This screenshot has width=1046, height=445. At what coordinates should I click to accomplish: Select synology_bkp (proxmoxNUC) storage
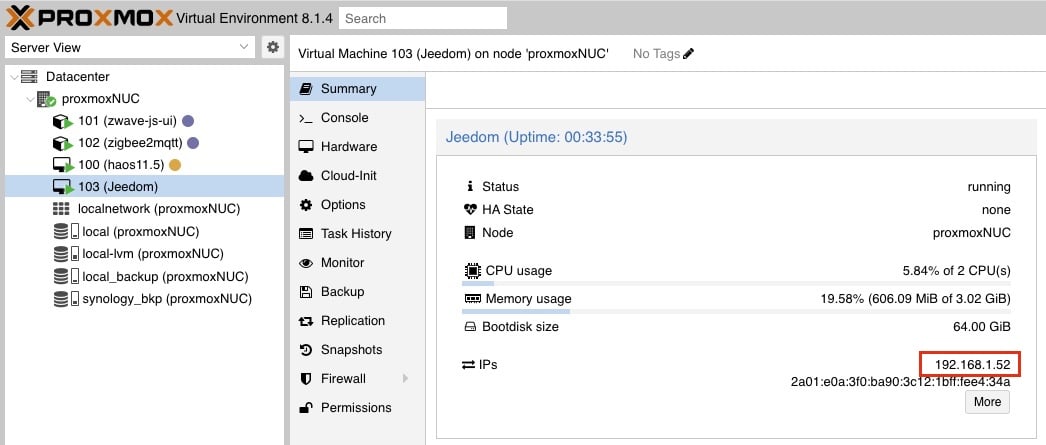(167, 298)
